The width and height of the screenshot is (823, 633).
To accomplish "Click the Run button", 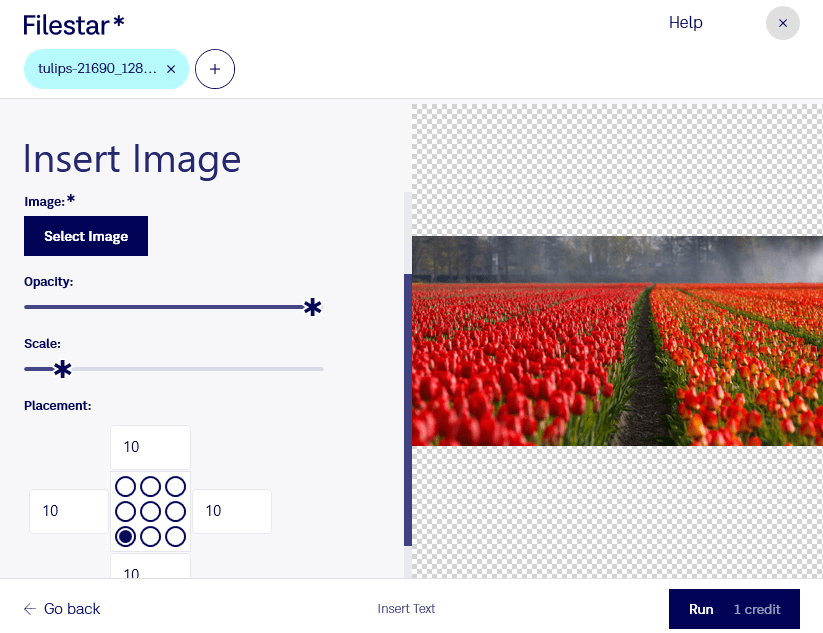I will (x=734, y=609).
